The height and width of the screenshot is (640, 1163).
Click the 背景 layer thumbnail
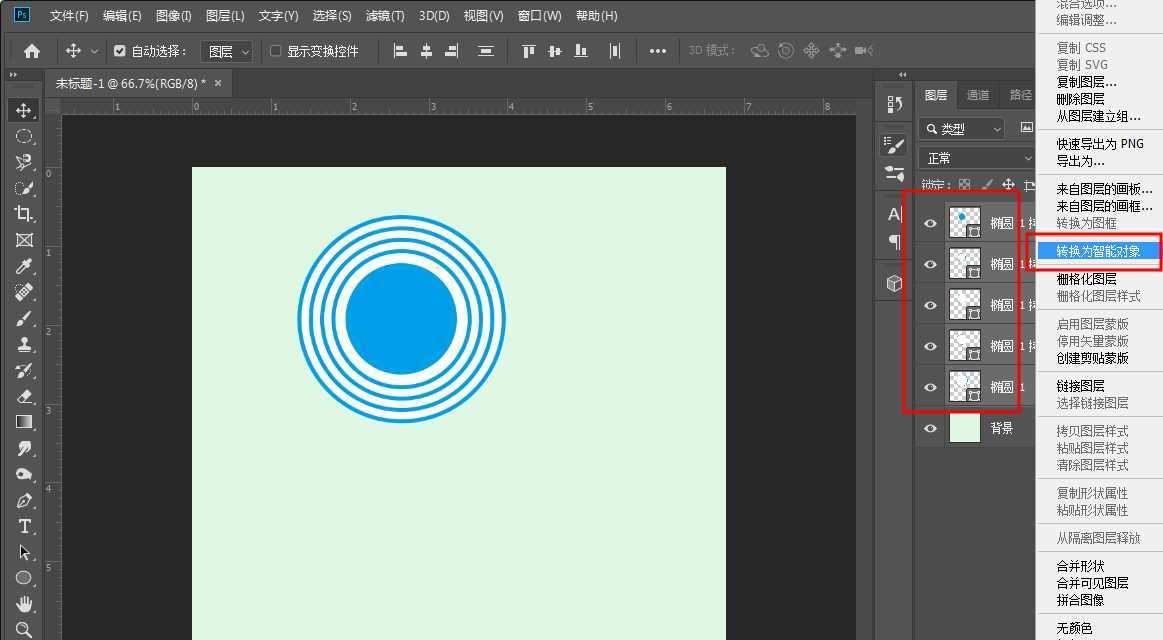[964, 428]
